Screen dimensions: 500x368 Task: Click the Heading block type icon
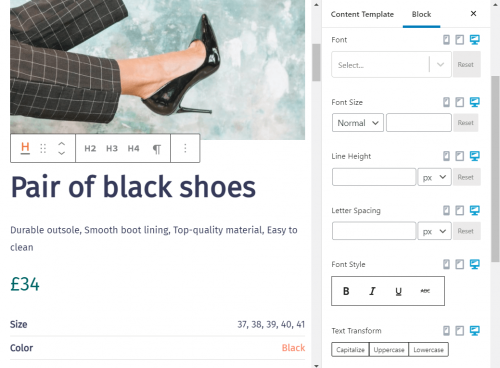coord(25,148)
